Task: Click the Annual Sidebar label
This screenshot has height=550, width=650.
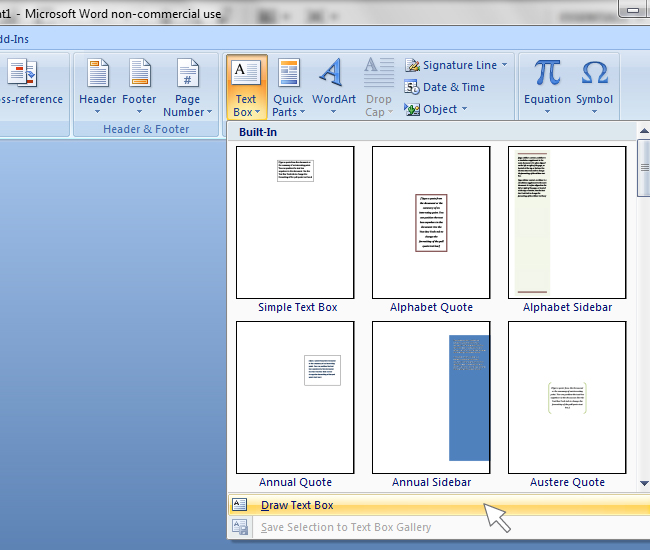Action: click(x=432, y=482)
